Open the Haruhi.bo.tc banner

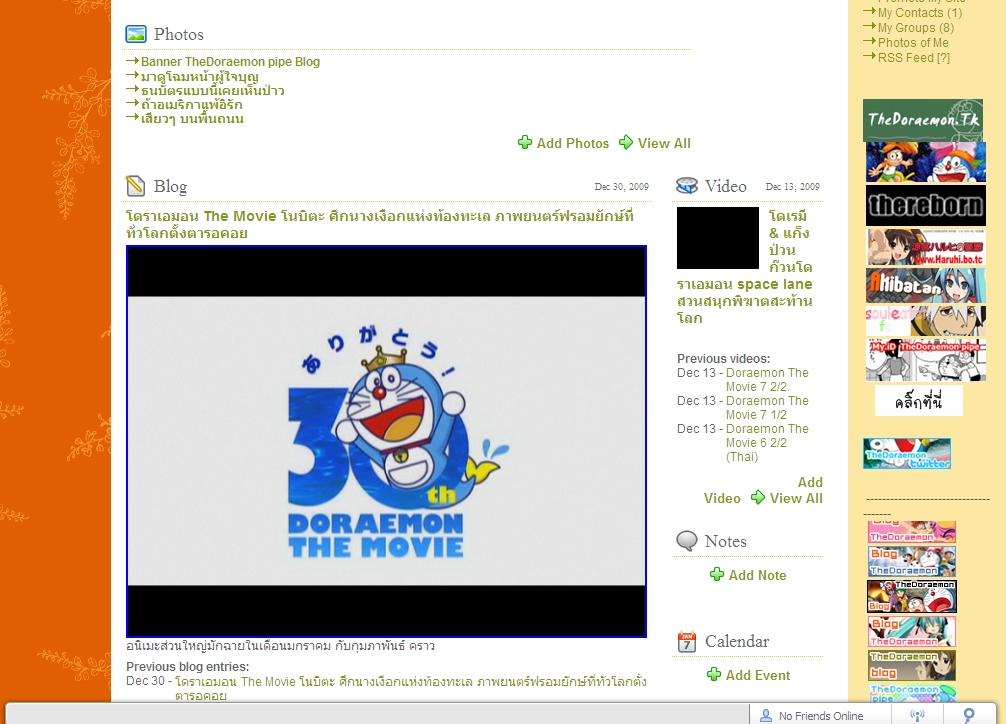tap(925, 247)
